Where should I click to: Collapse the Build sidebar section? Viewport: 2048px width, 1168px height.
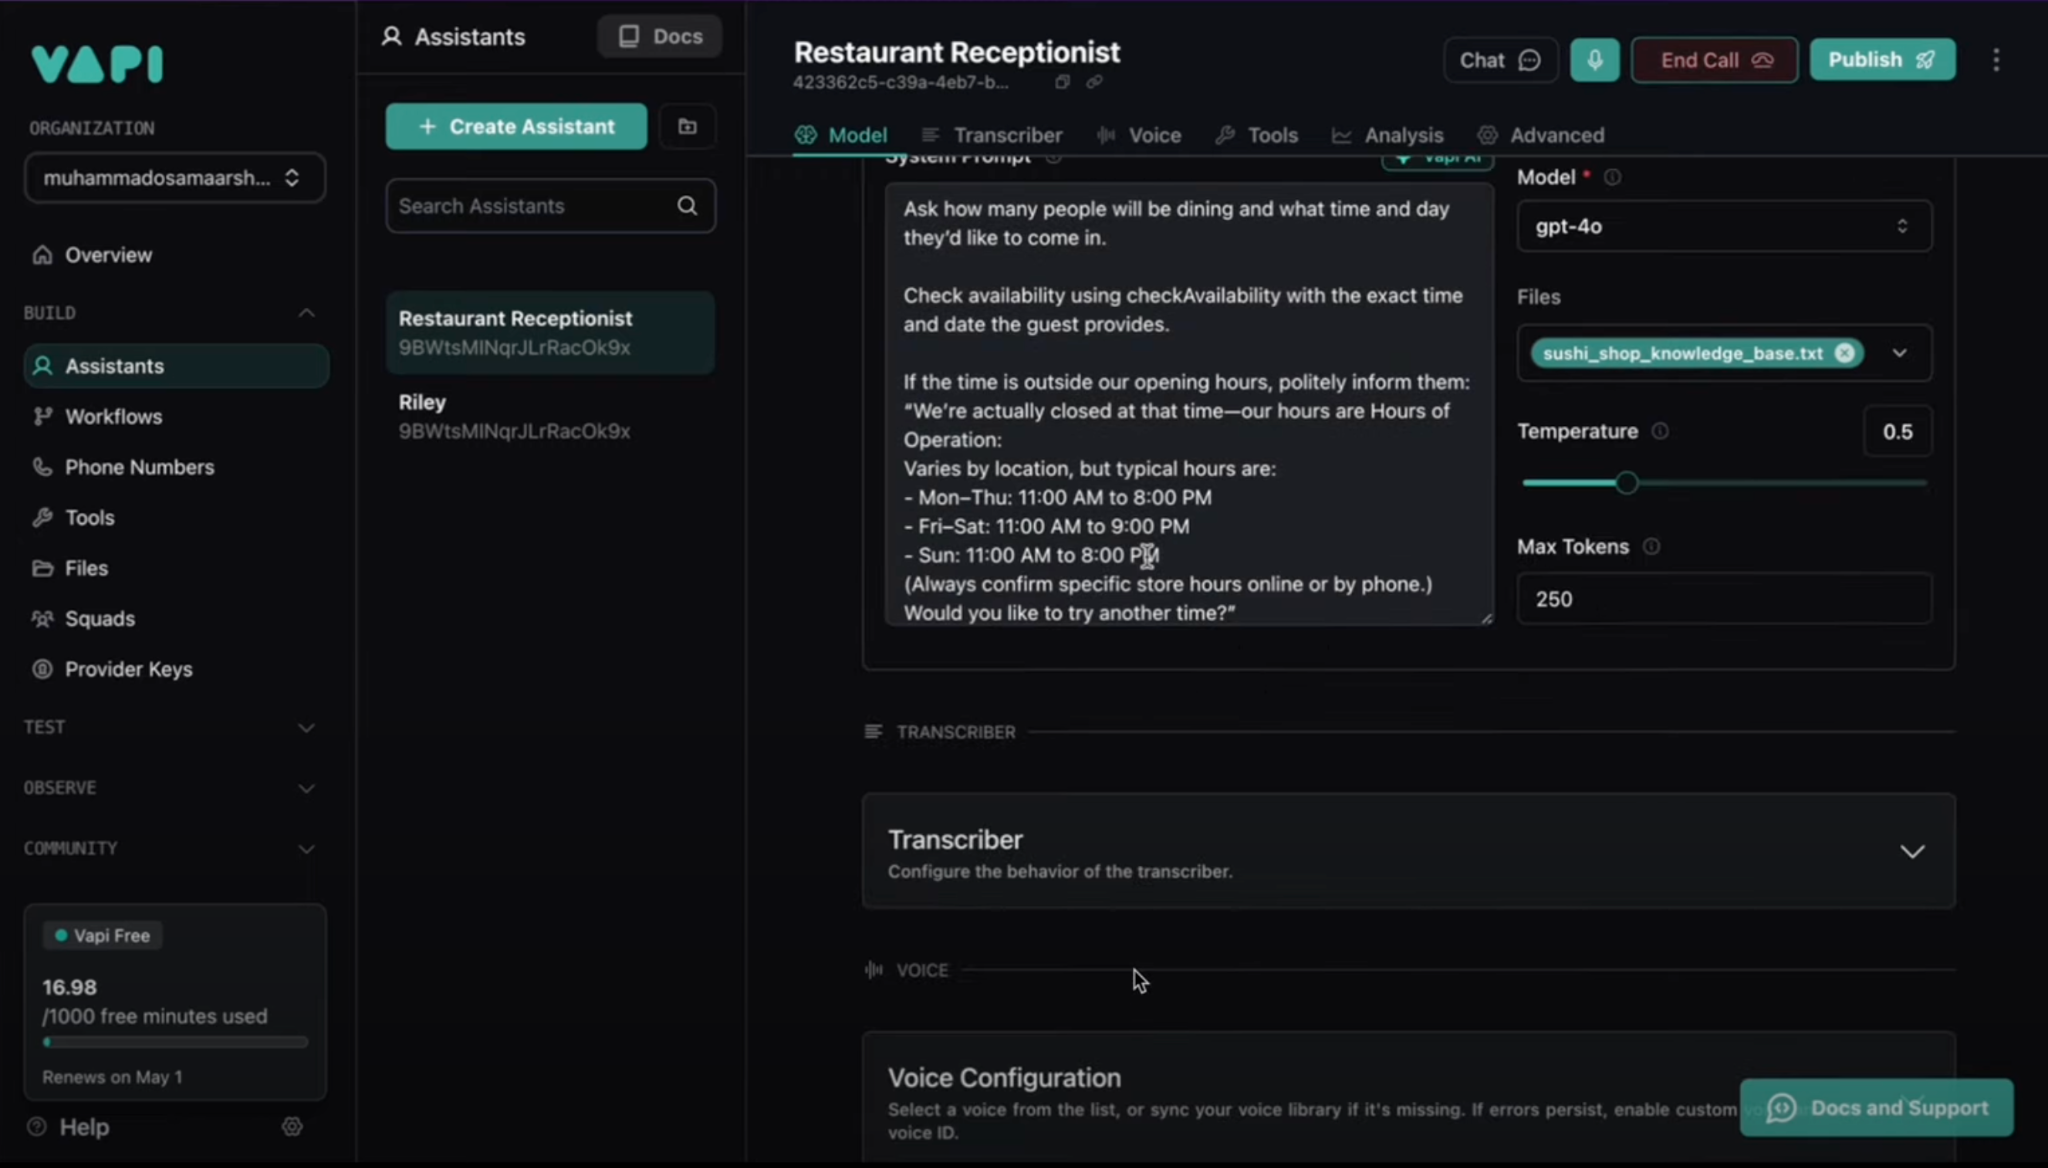click(306, 313)
